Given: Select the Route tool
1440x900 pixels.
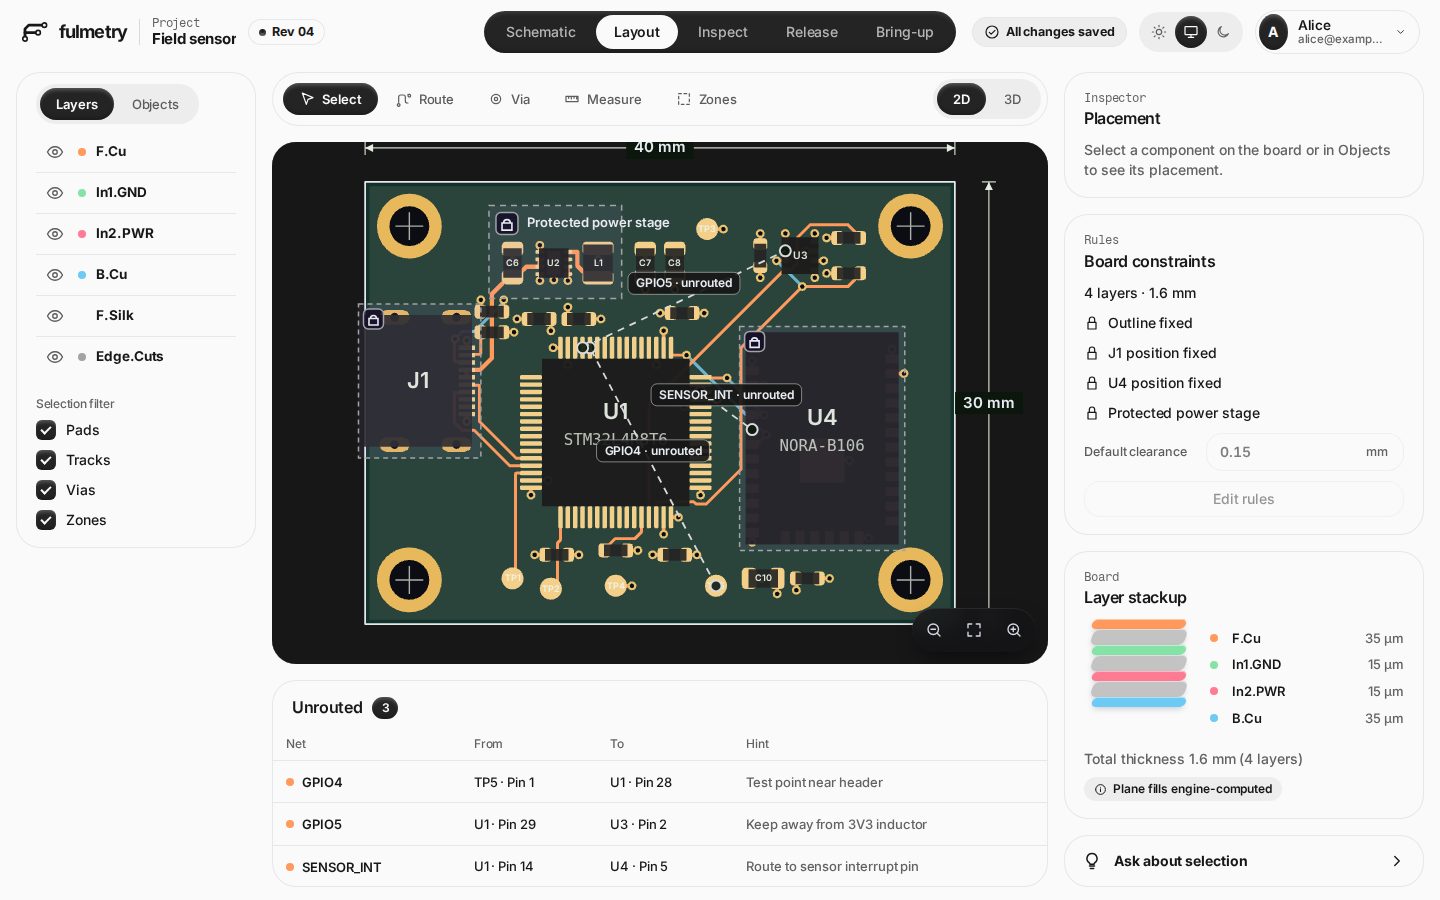Looking at the screenshot, I should pos(425,99).
